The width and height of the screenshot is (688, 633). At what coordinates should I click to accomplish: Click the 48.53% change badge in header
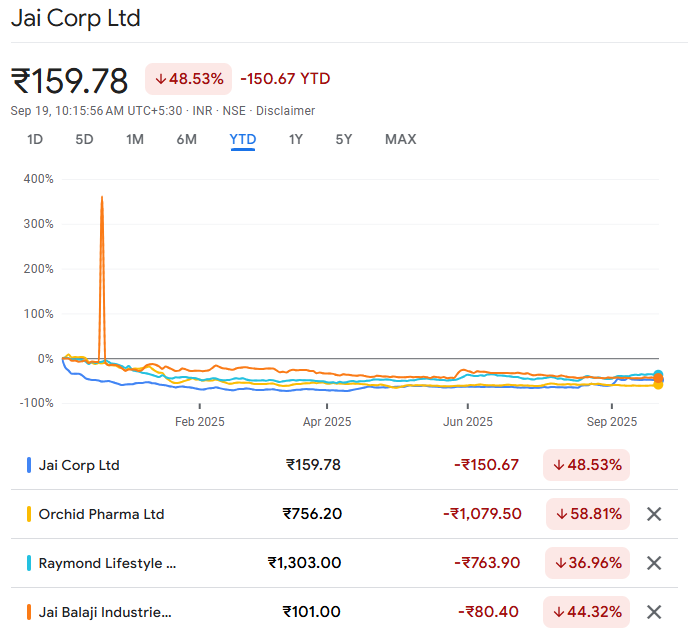189,79
